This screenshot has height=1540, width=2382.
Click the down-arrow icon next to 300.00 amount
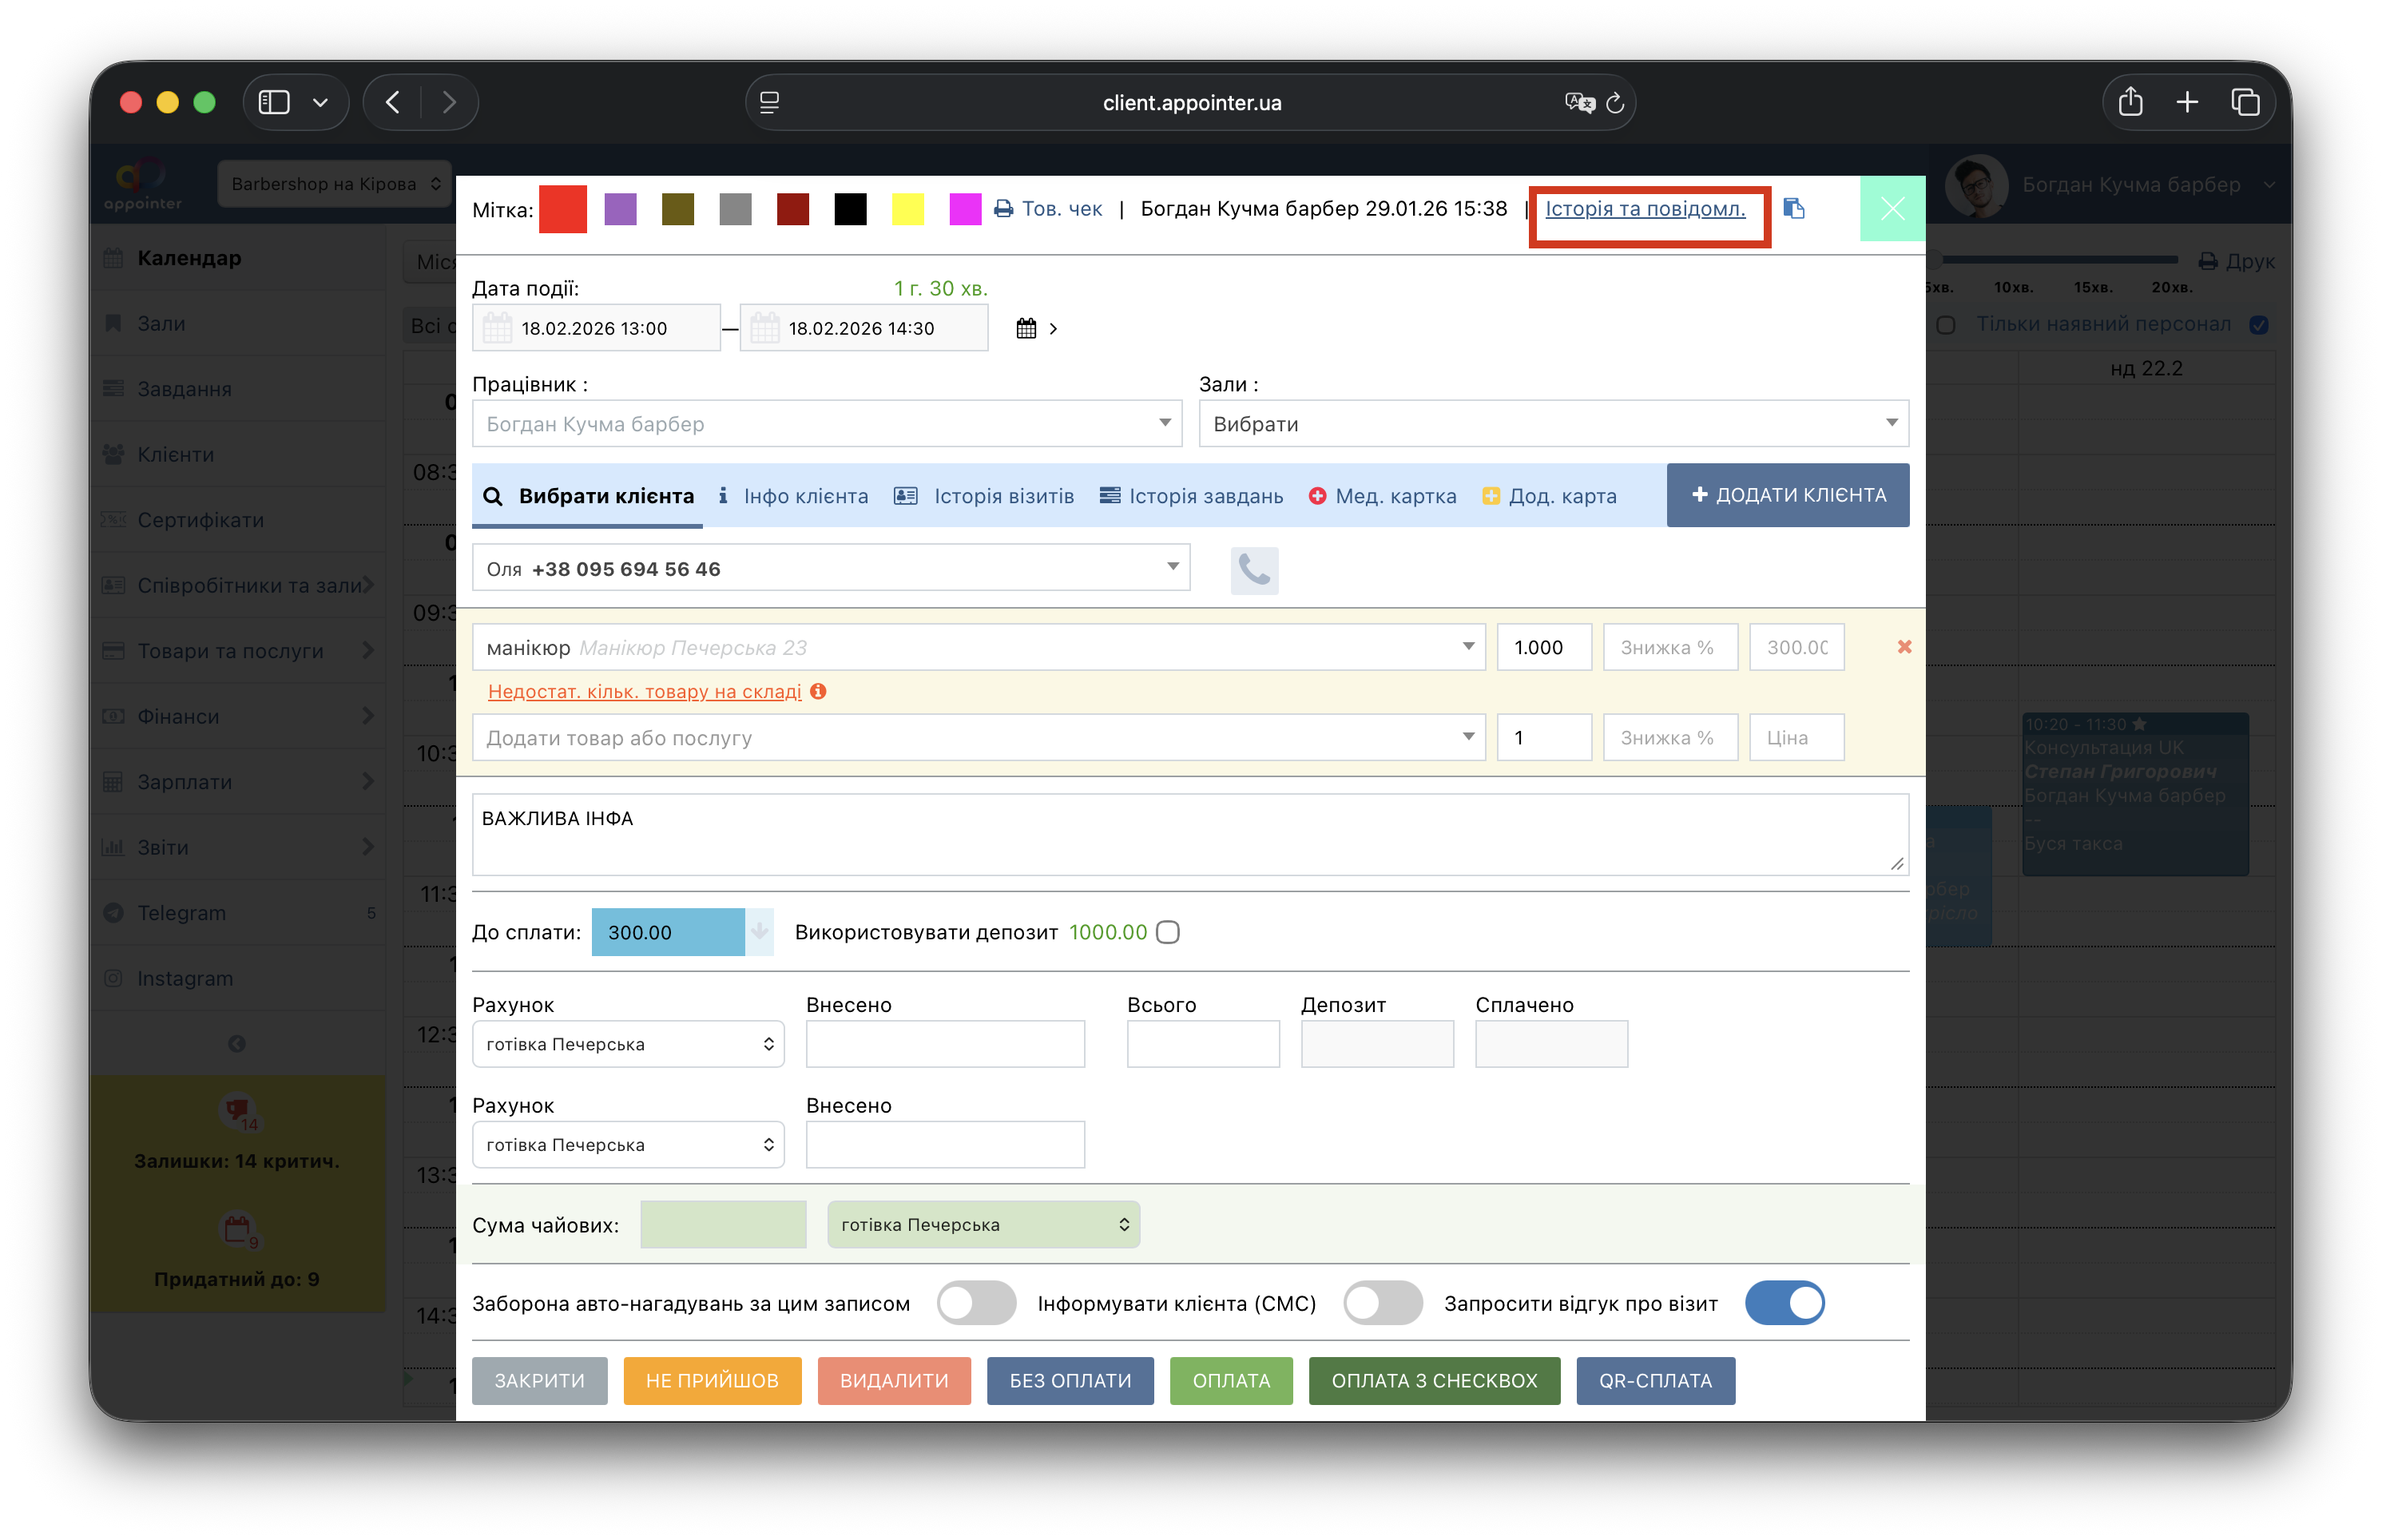tap(759, 932)
